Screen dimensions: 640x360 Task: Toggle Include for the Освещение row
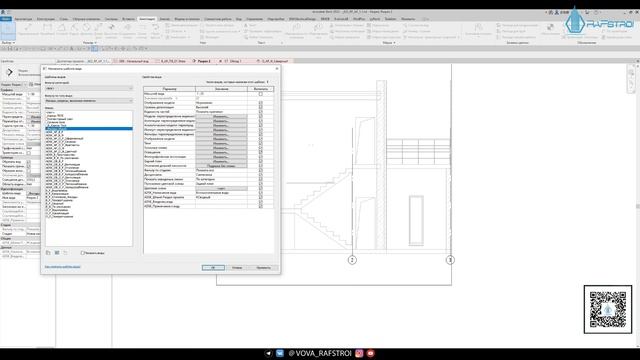(260, 152)
